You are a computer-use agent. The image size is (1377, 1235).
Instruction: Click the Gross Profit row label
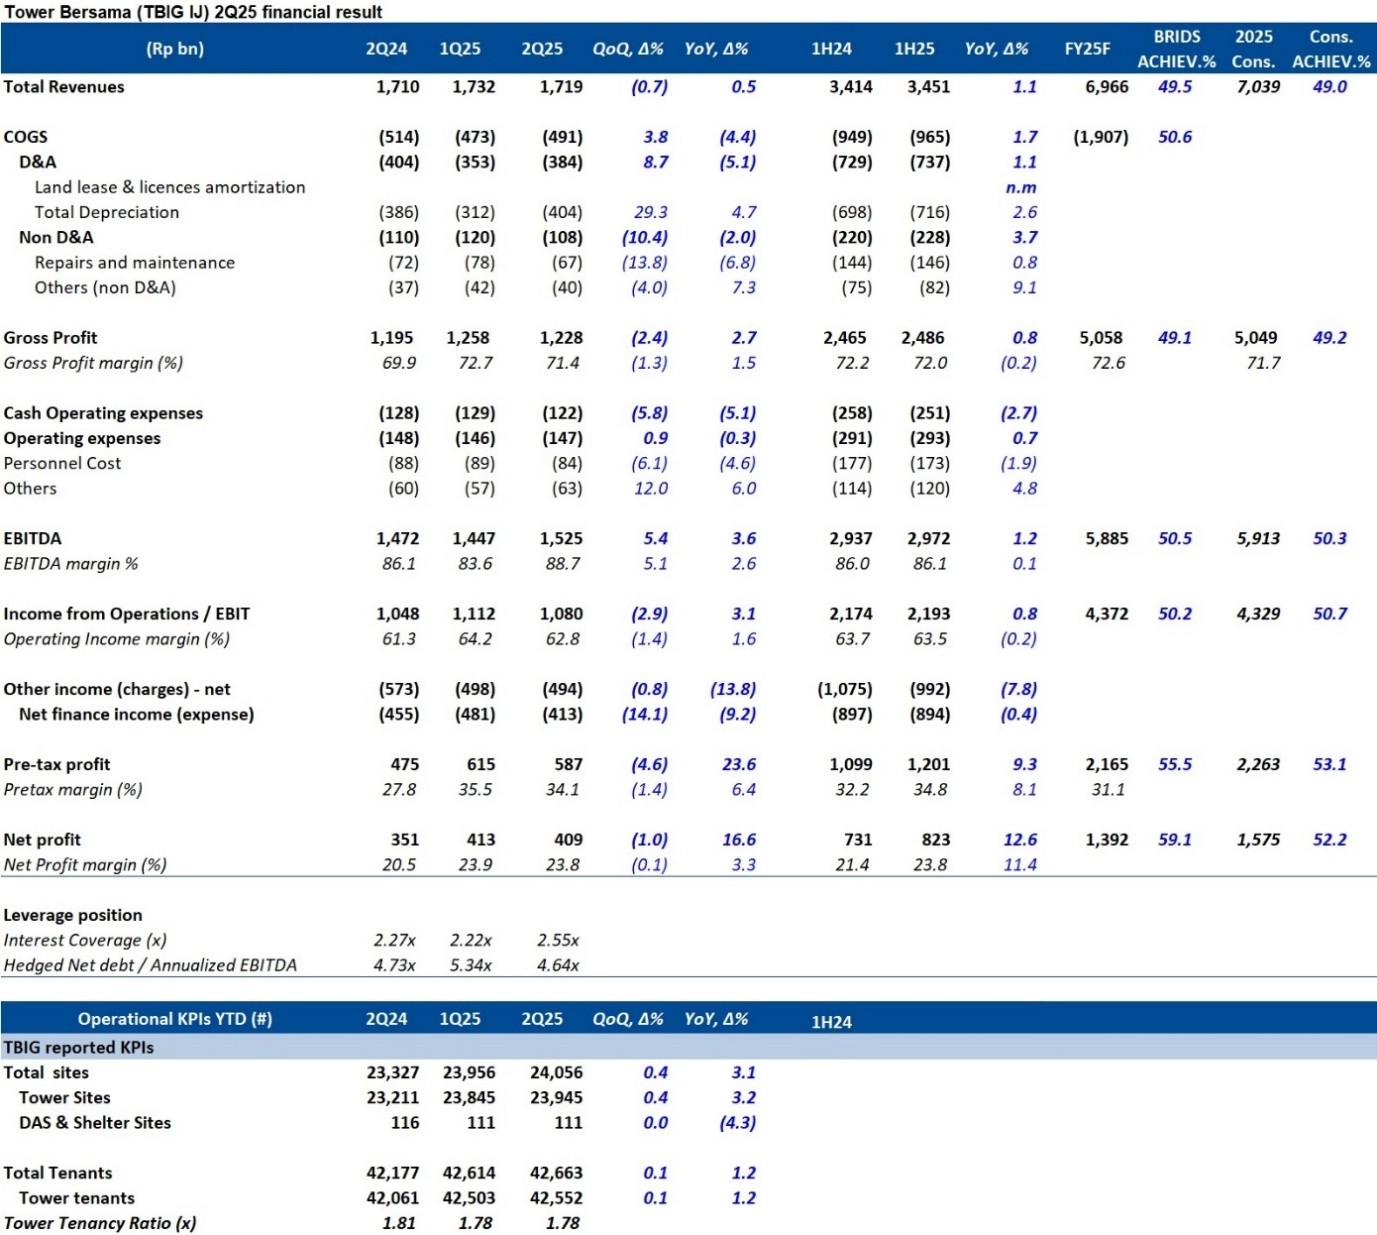tap(50, 338)
